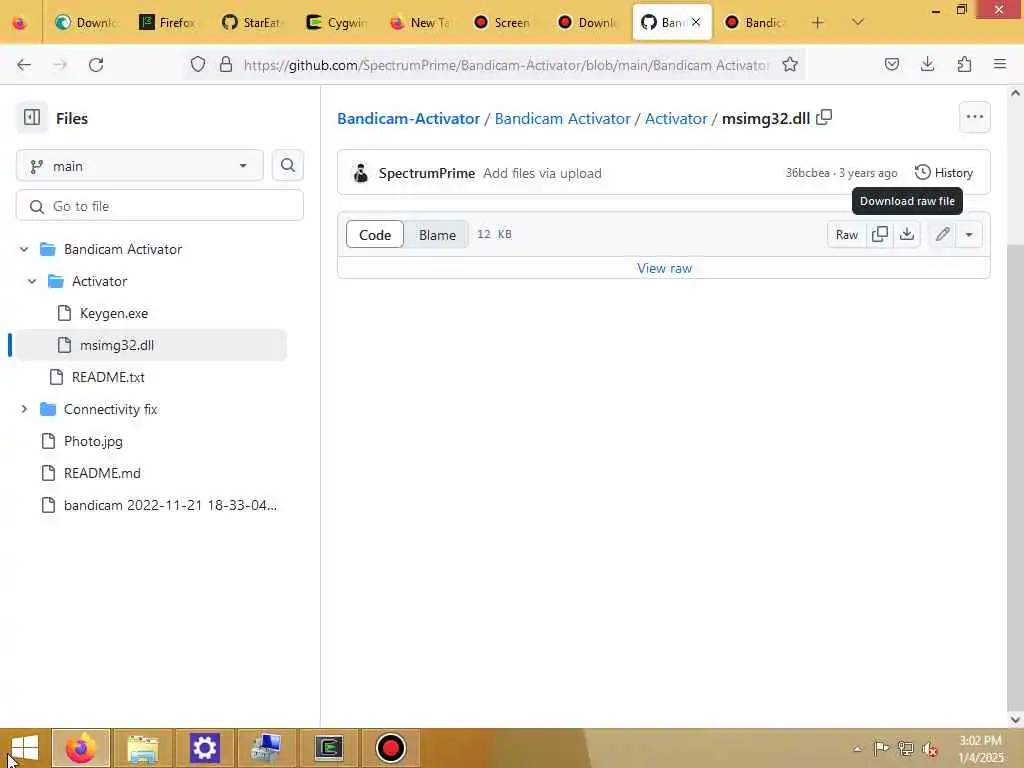Go to Bandicam-Activator repository breadcrumb
Viewport: 1024px width, 768px height.
[408, 118]
